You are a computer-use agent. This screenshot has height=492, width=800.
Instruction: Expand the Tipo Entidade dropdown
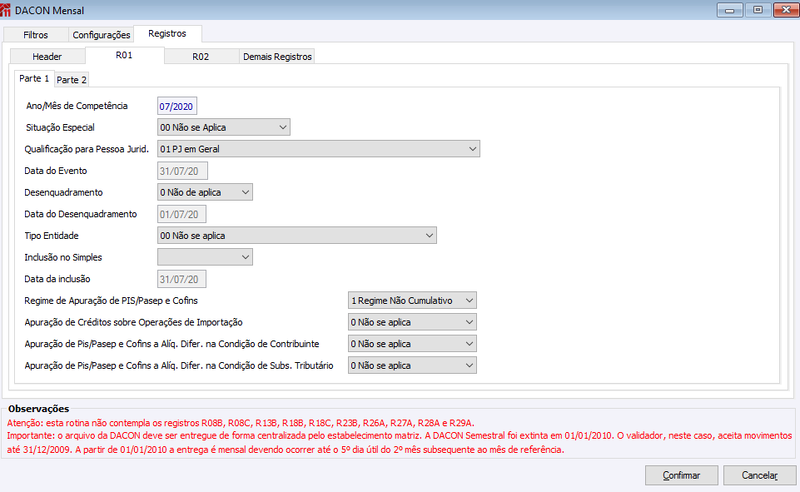297,236
